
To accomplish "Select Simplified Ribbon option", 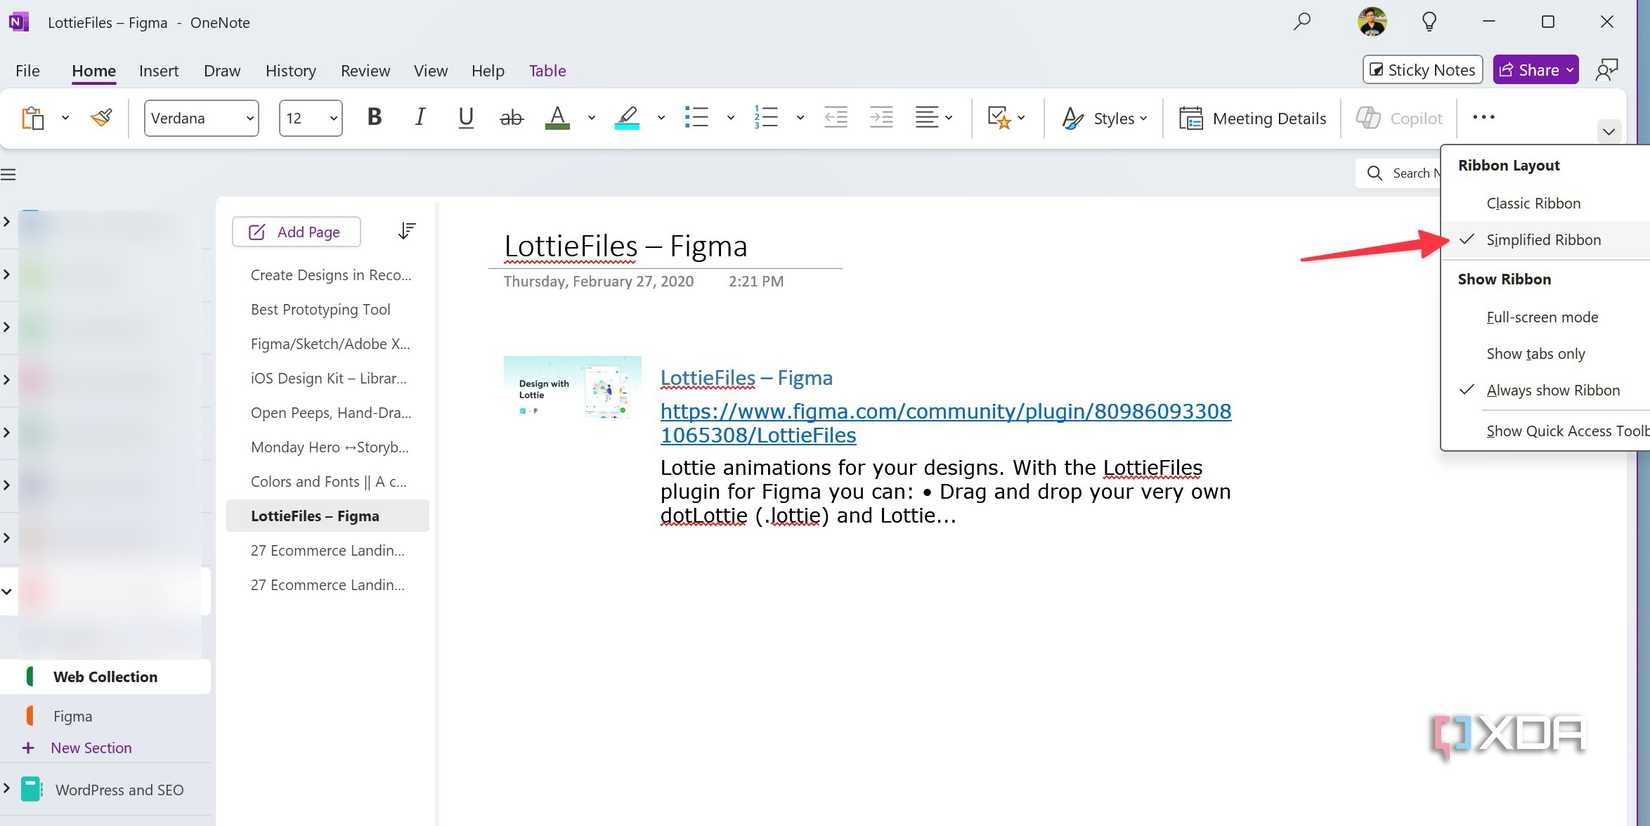I will pyautogui.click(x=1546, y=240).
